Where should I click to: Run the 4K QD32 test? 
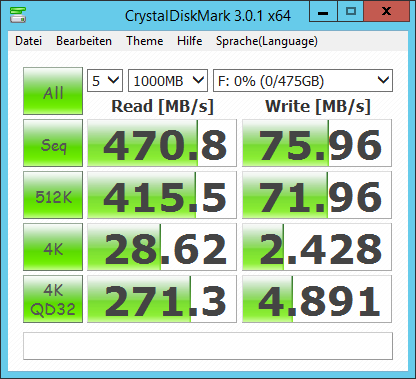click(x=53, y=299)
